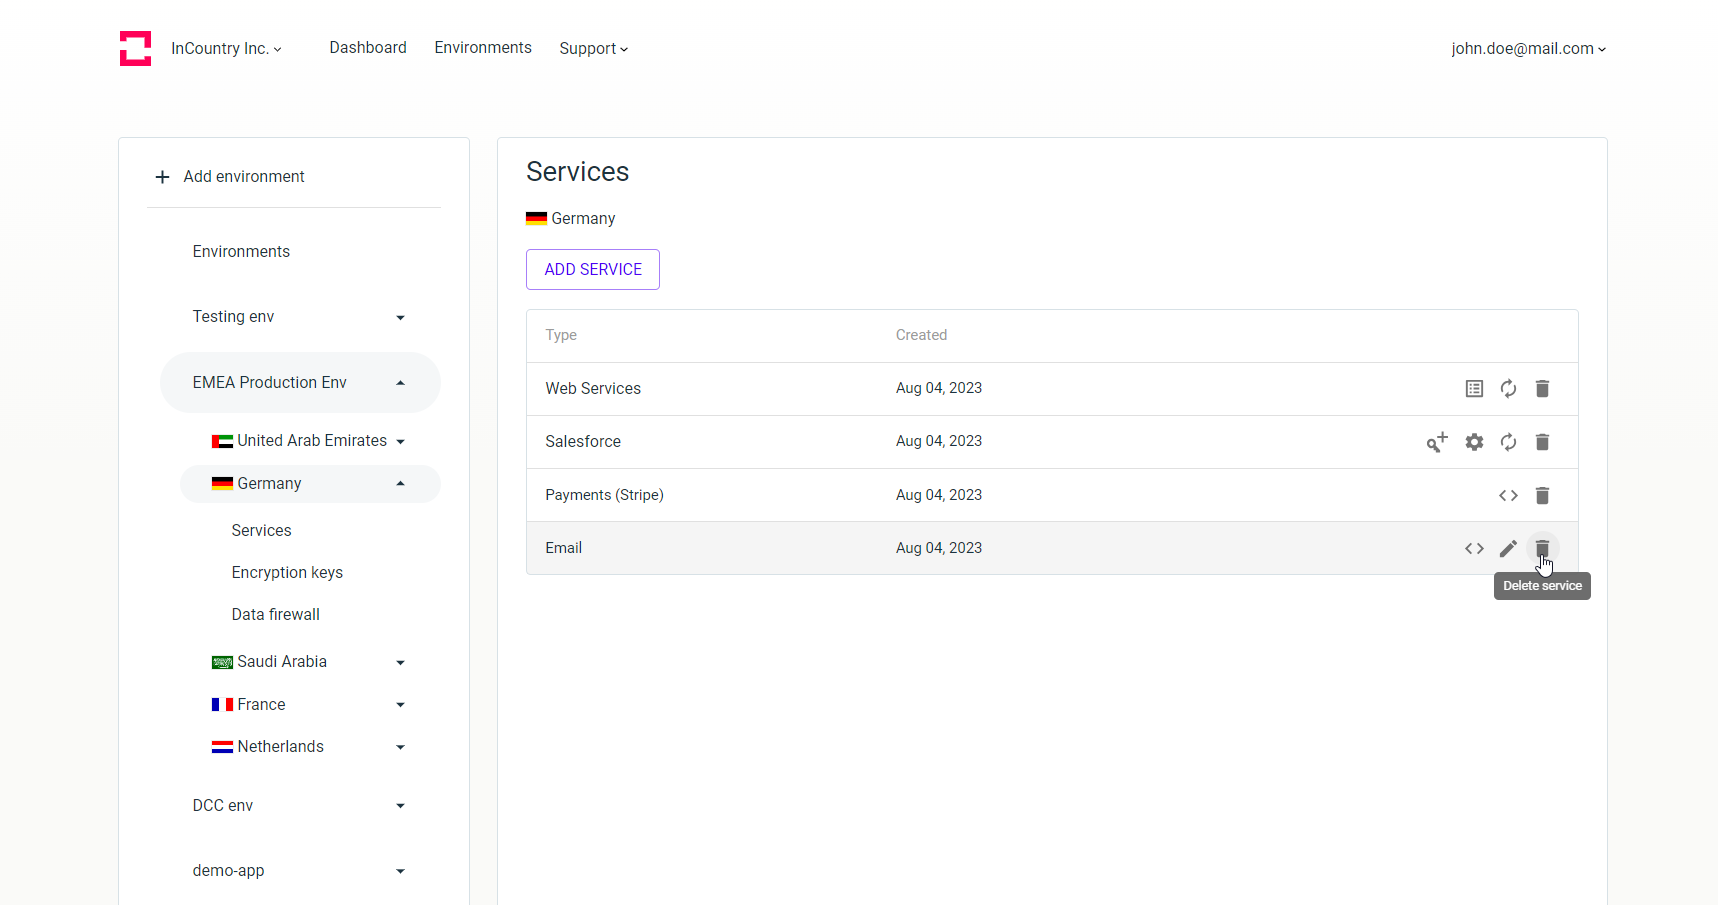1718x905 pixels.
Task: Delete the Email service
Action: click(x=1542, y=548)
